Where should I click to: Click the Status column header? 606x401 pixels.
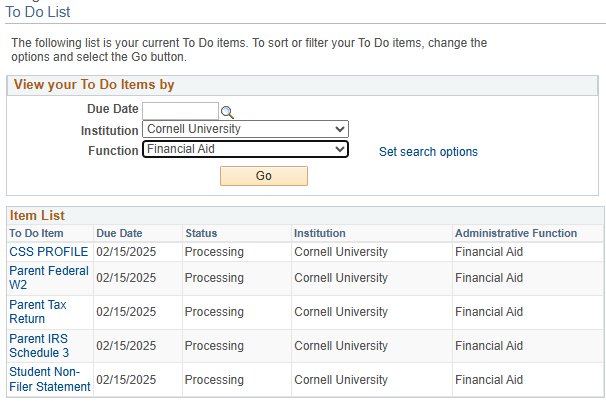pos(201,233)
